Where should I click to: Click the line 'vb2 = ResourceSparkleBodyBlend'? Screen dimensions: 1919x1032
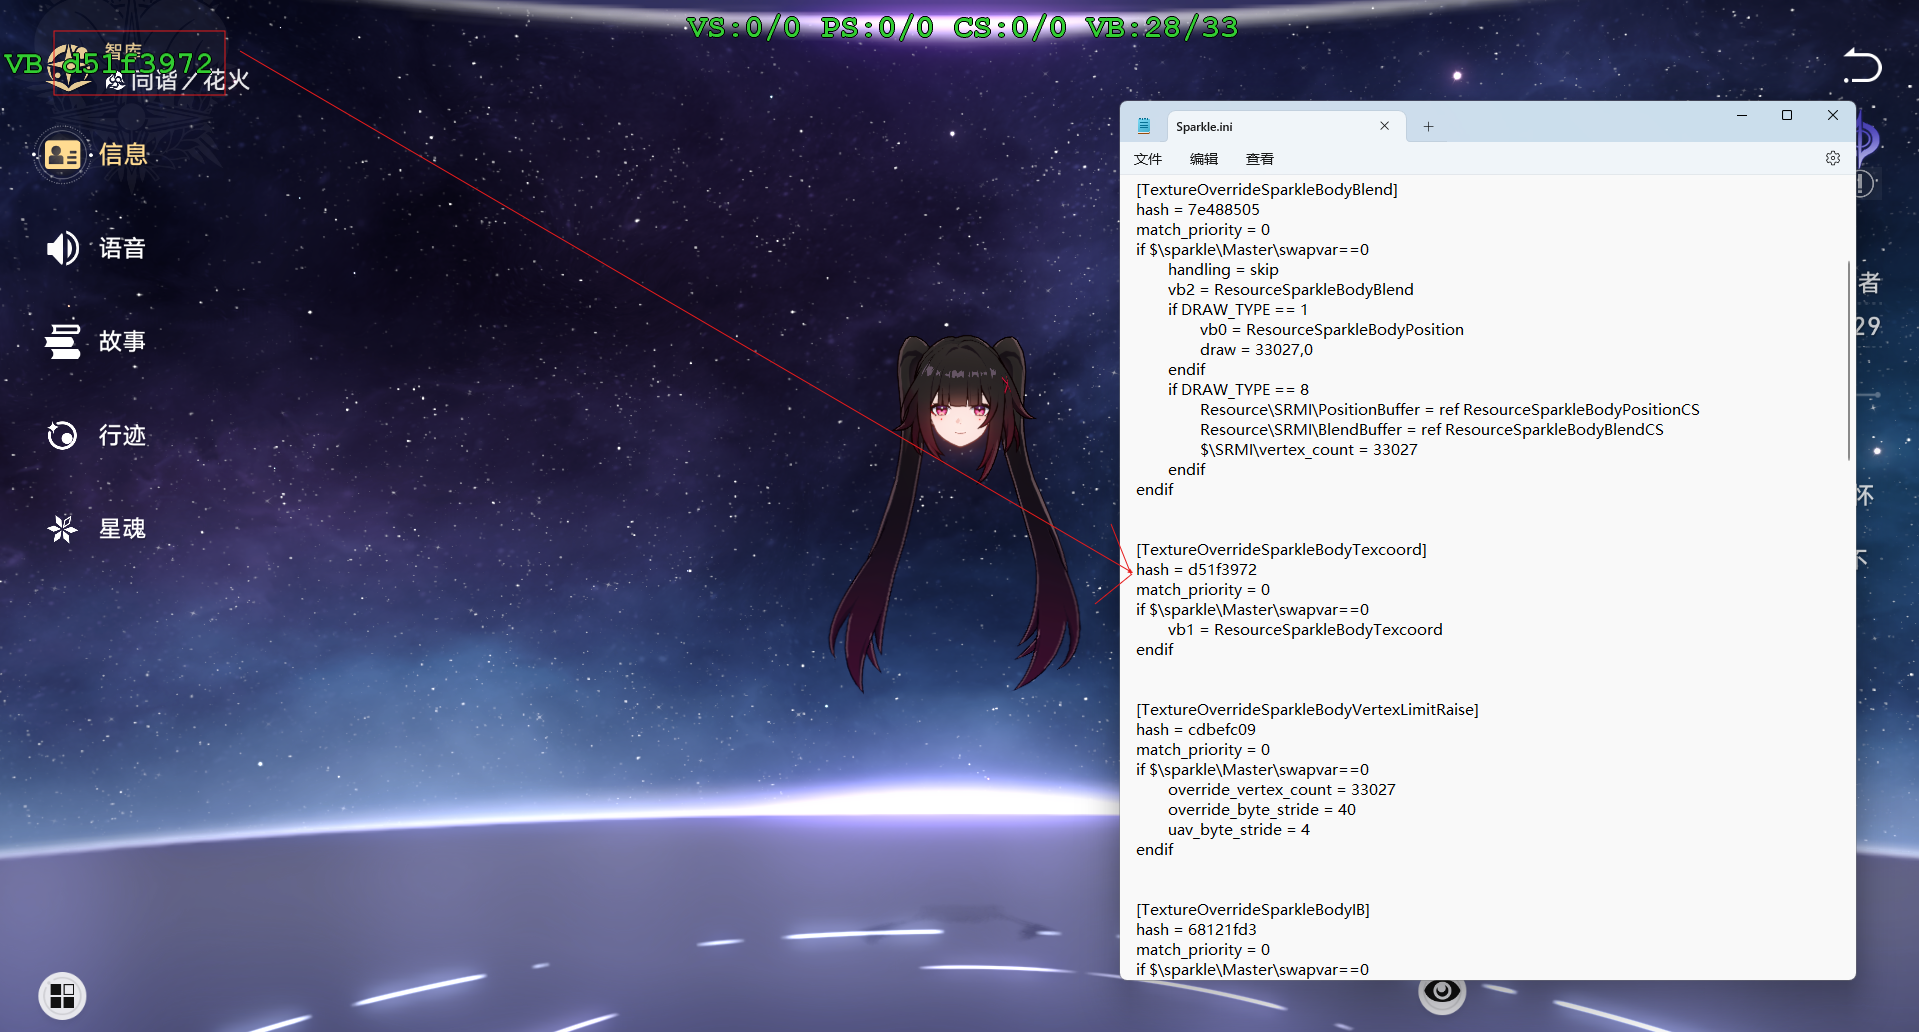pos(1291,290)
